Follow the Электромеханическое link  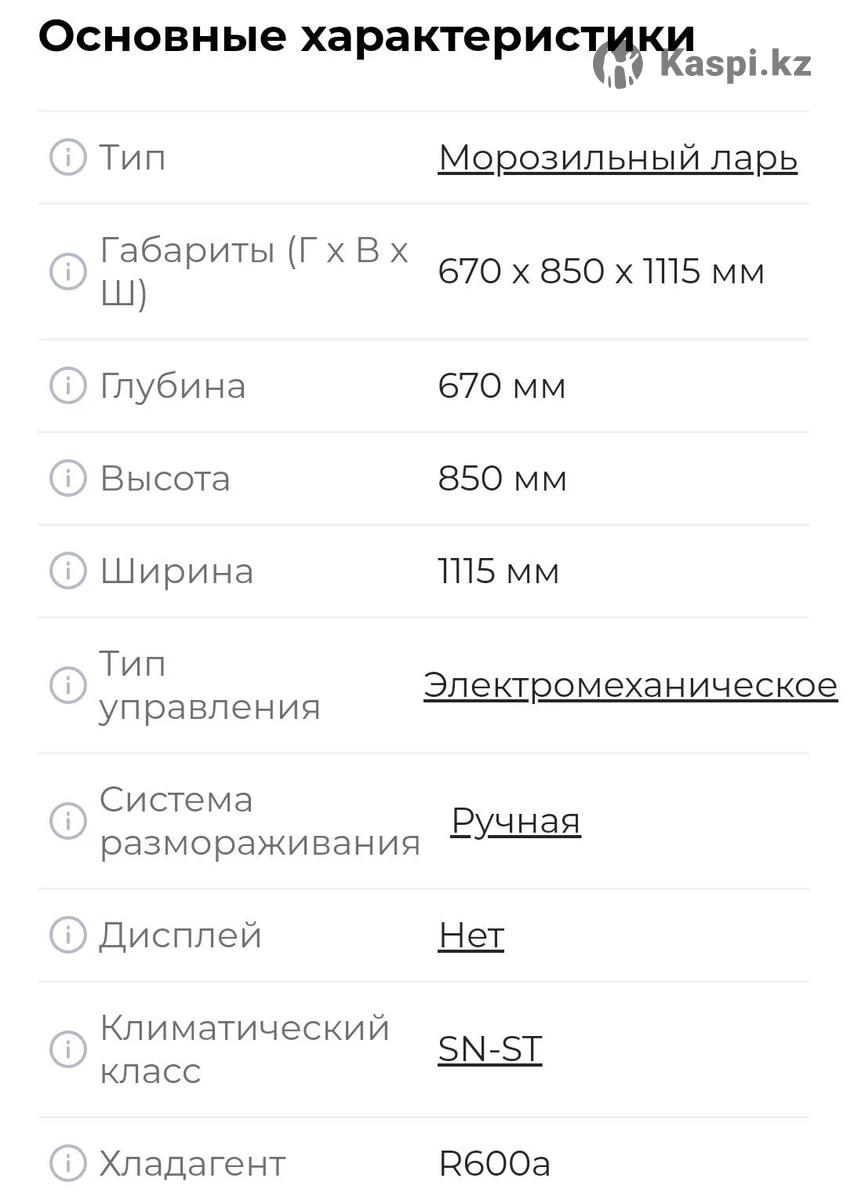[631, 685]
